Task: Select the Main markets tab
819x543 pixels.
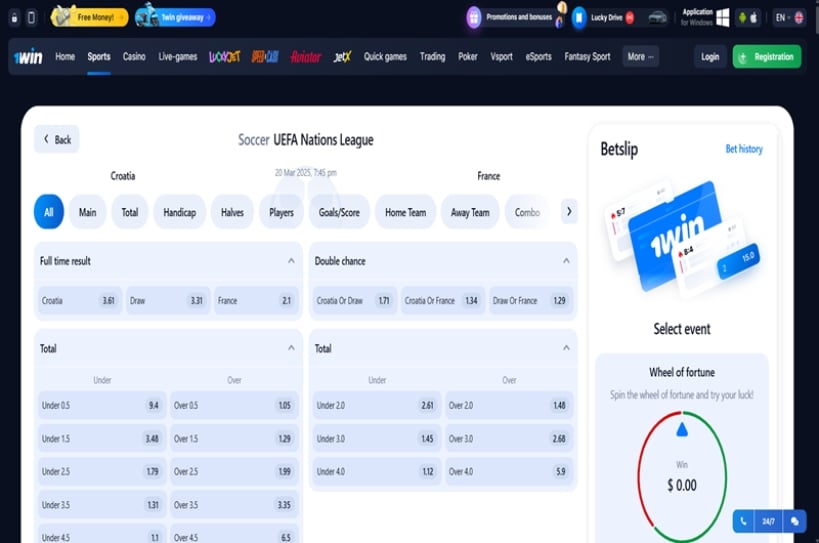Action: click(87, 212)
